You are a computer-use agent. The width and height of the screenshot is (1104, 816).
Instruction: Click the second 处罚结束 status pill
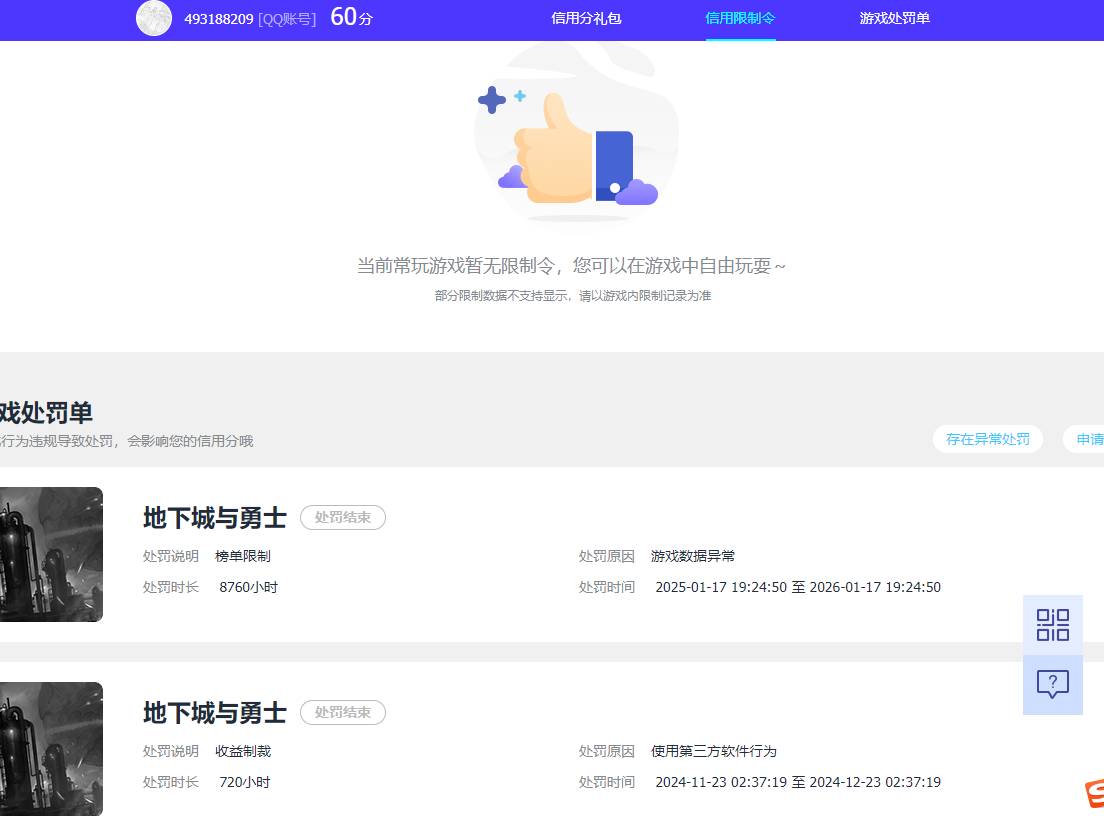tap(343, 712)
